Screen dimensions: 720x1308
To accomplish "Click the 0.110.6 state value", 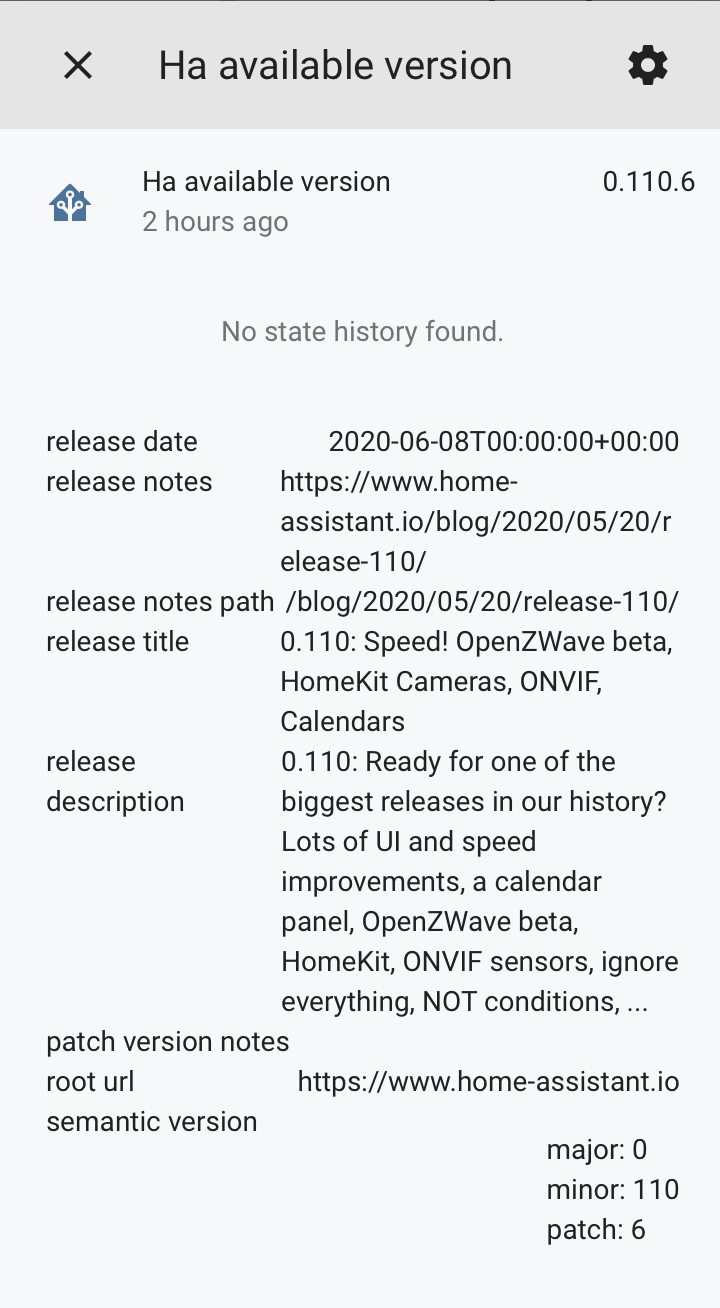I will tap(648, 182).
